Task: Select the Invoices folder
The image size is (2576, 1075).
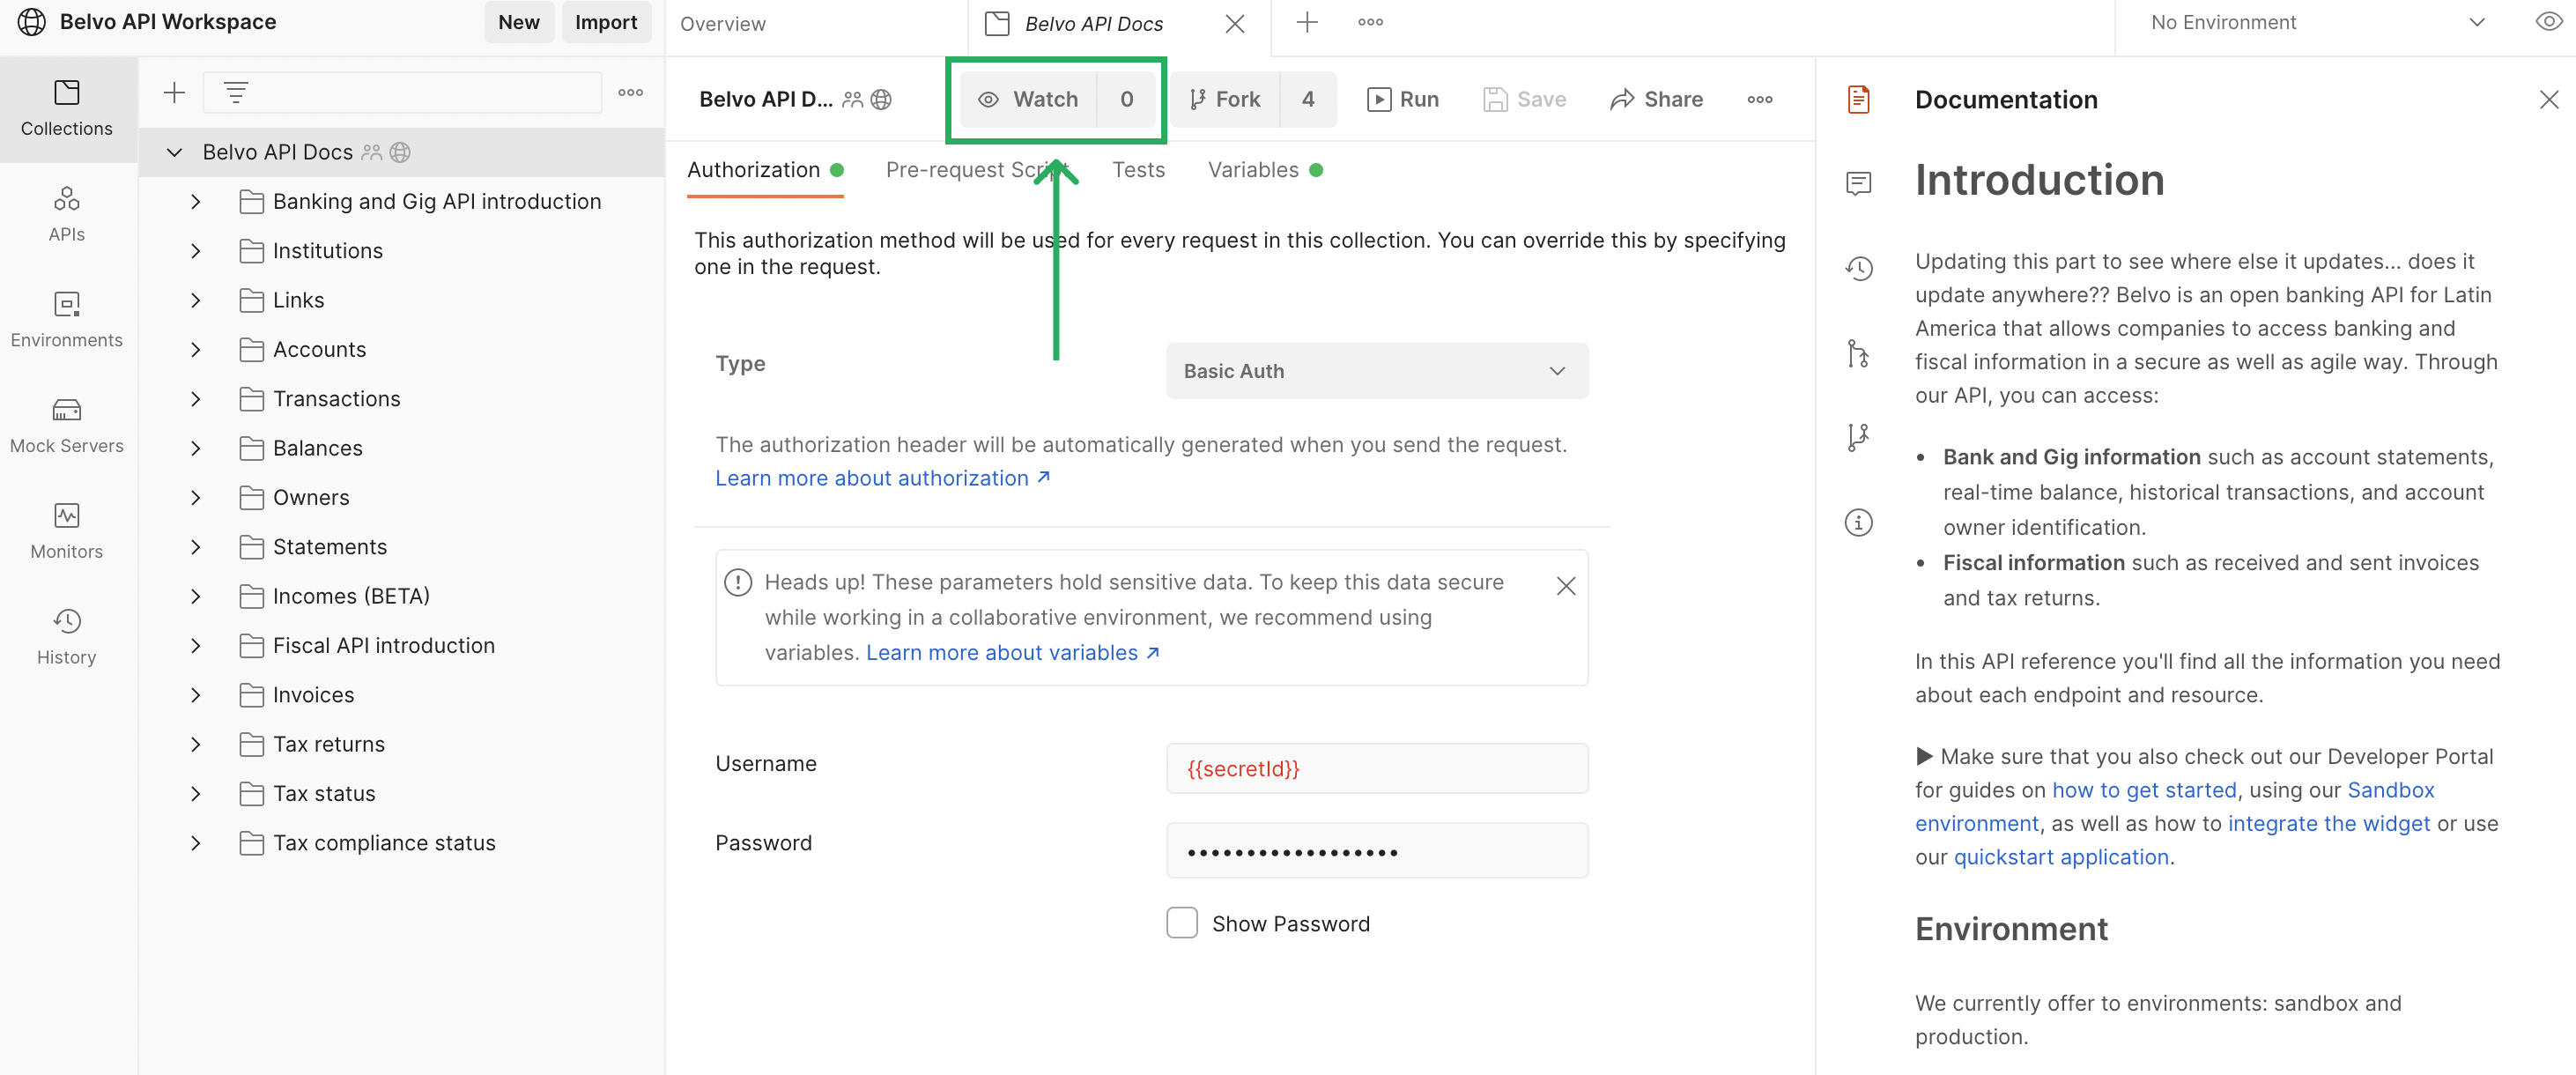Action: point(313,695)
